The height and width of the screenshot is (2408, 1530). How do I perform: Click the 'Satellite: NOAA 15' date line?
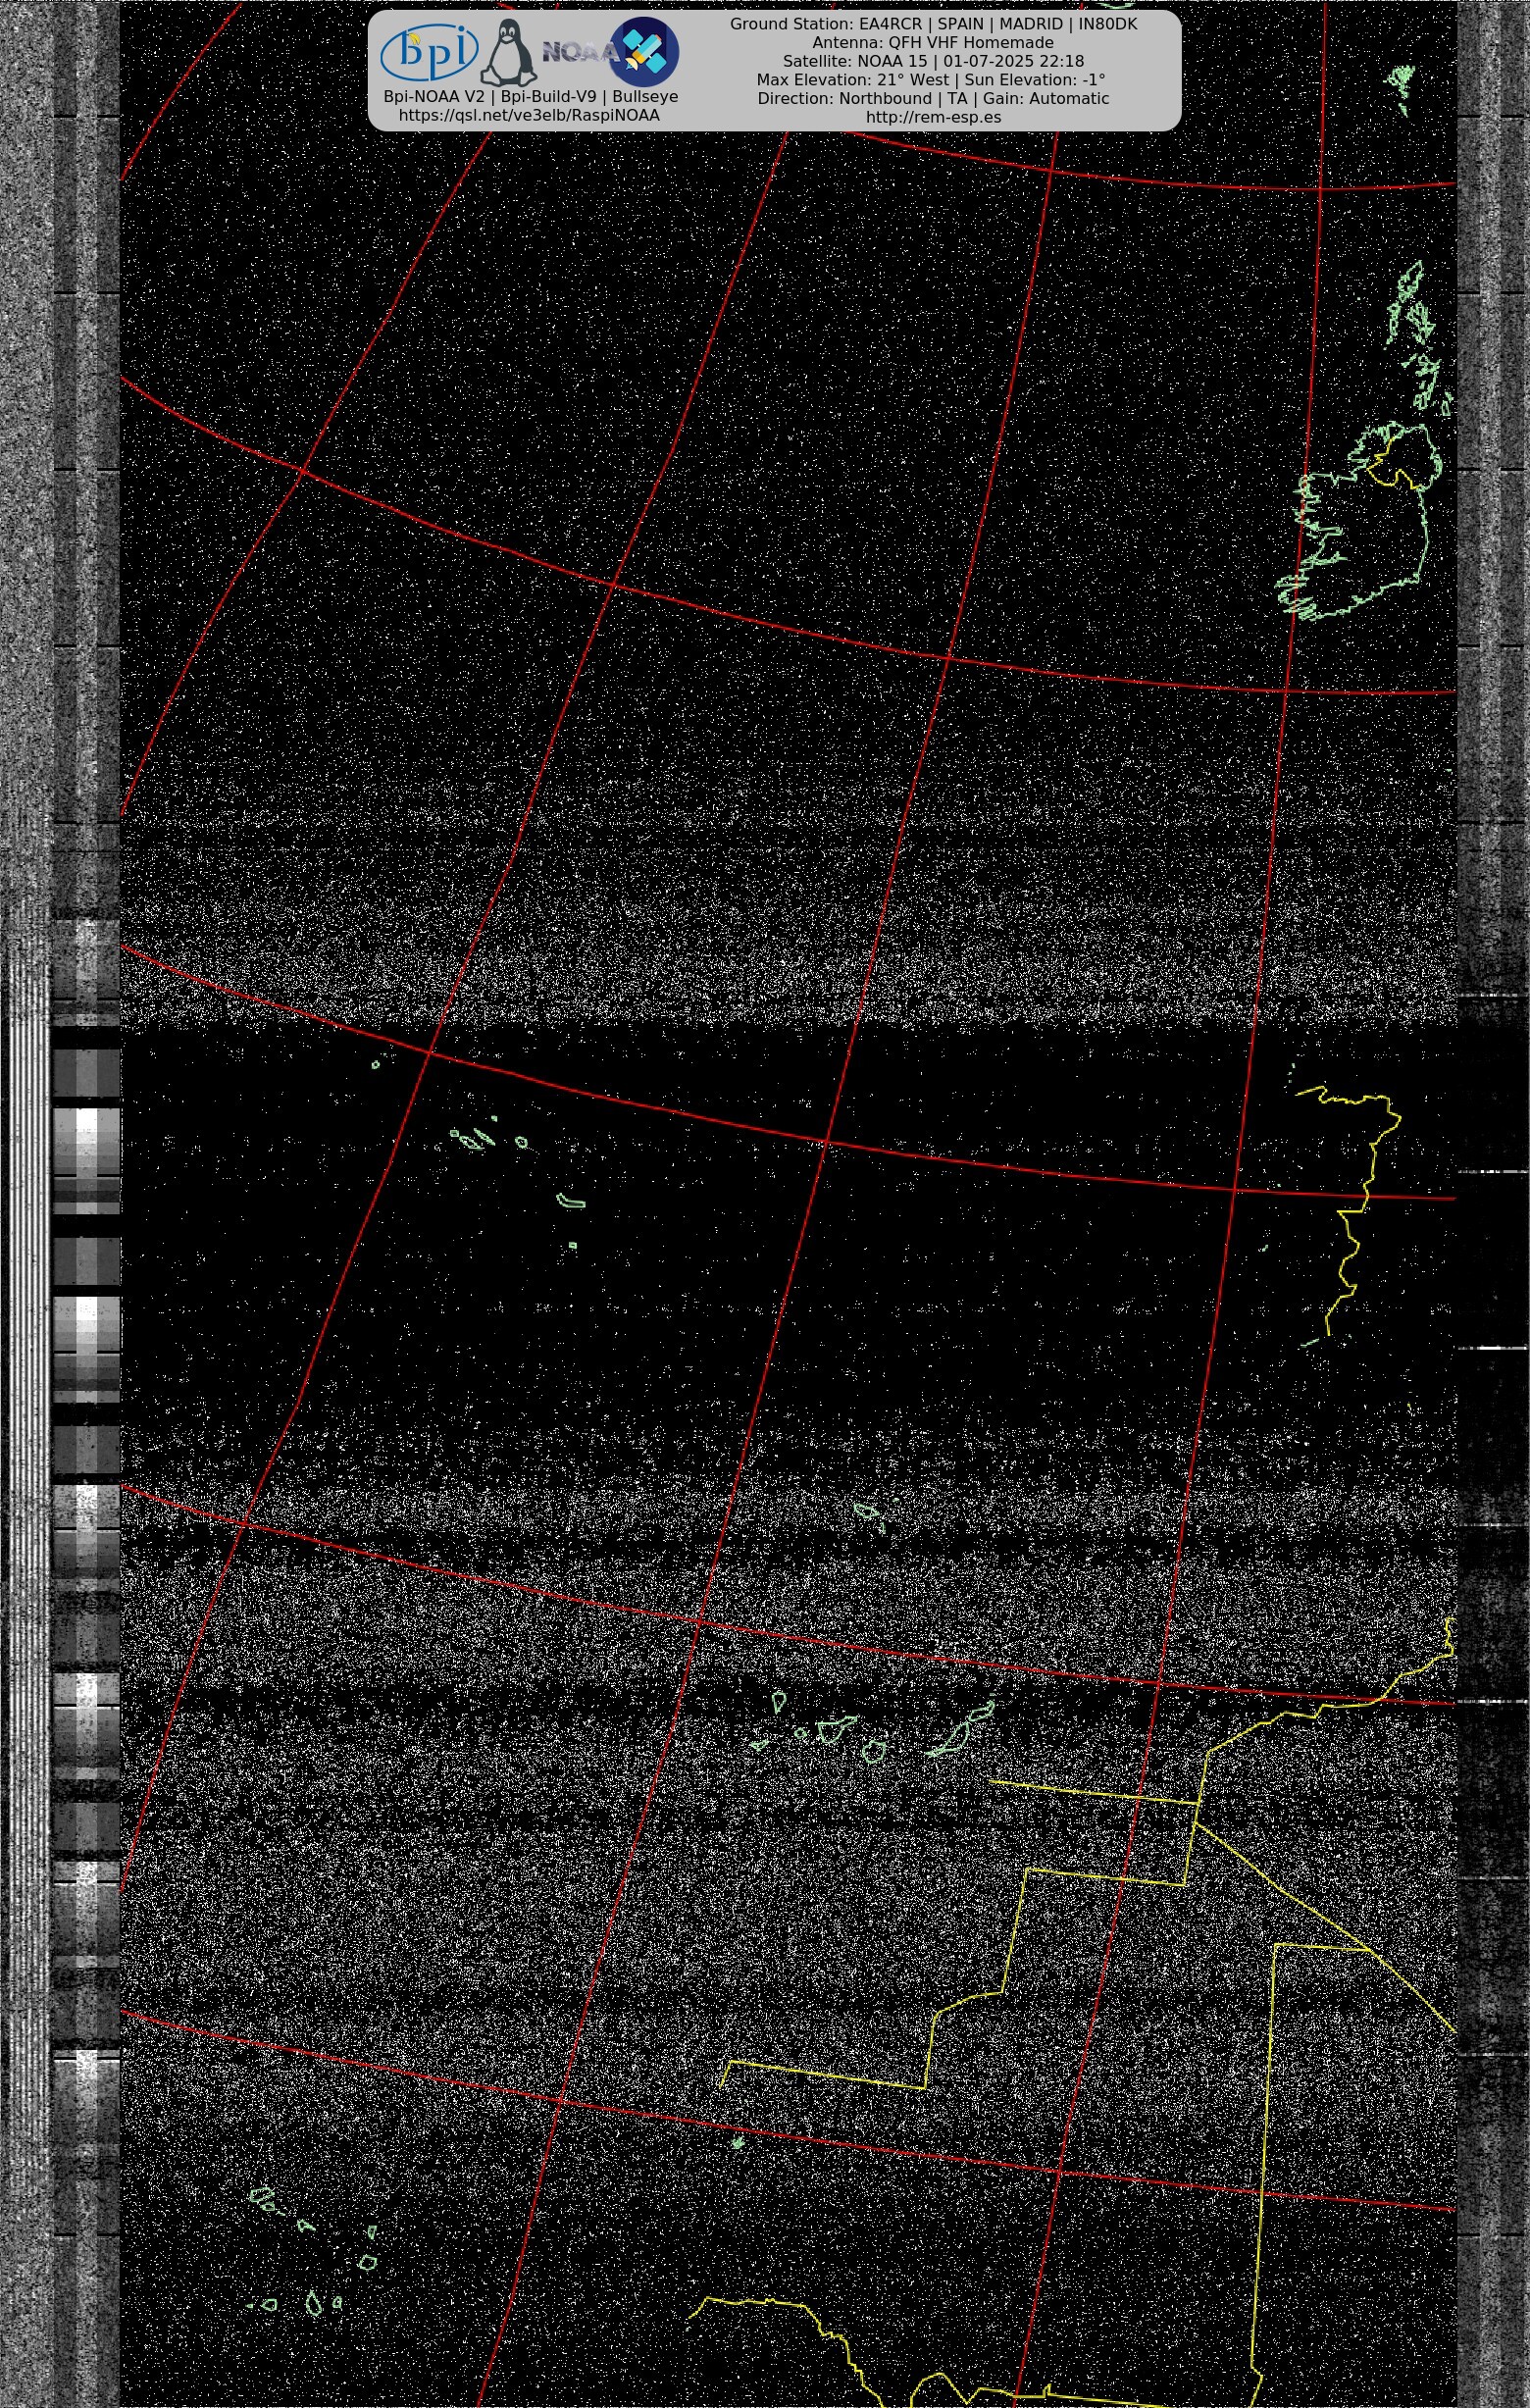pos(933,61)
